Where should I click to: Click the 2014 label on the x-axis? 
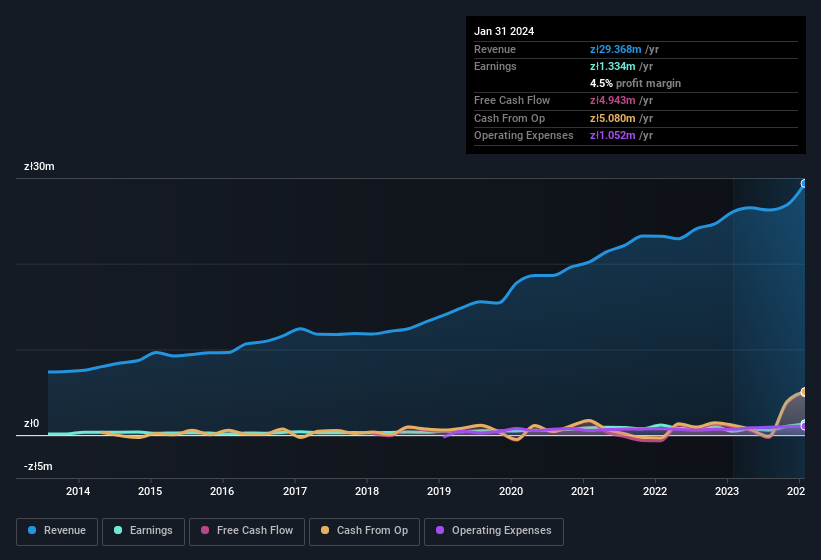(x=78, y=491)
